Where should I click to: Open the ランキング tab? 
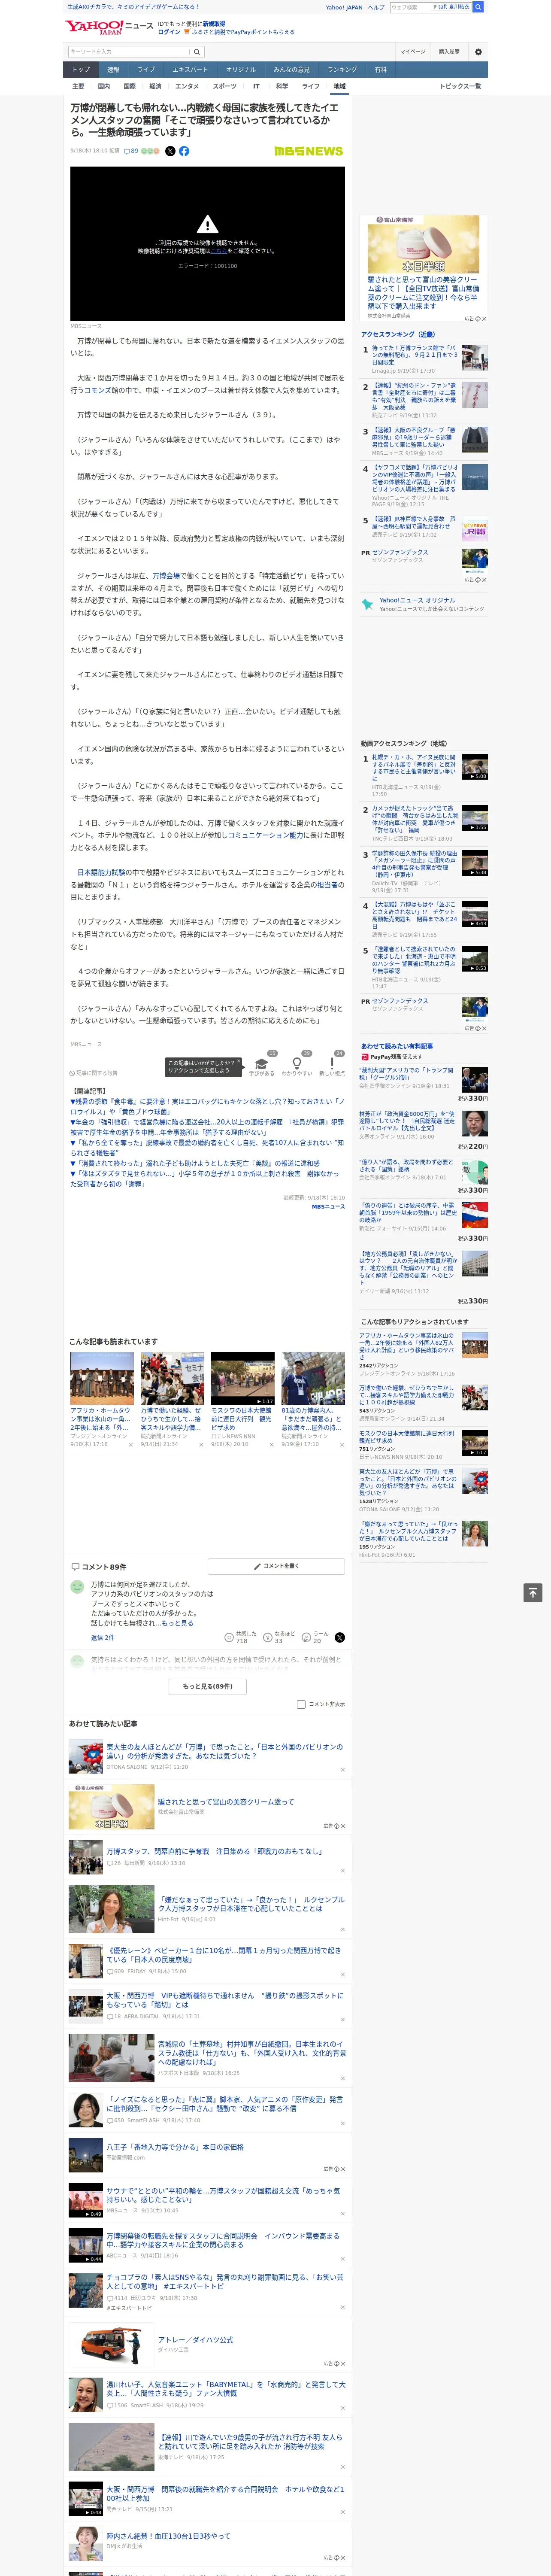342,70
